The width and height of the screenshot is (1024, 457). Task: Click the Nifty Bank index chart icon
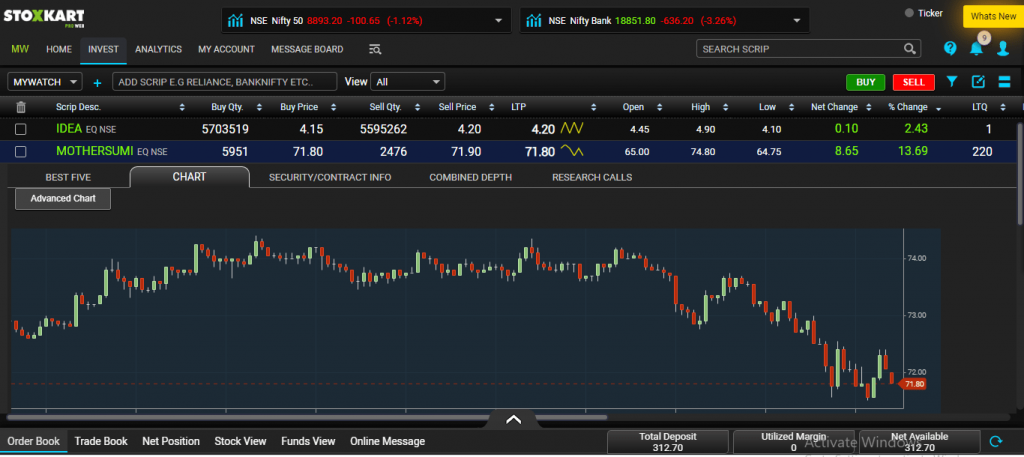[534, 21]
